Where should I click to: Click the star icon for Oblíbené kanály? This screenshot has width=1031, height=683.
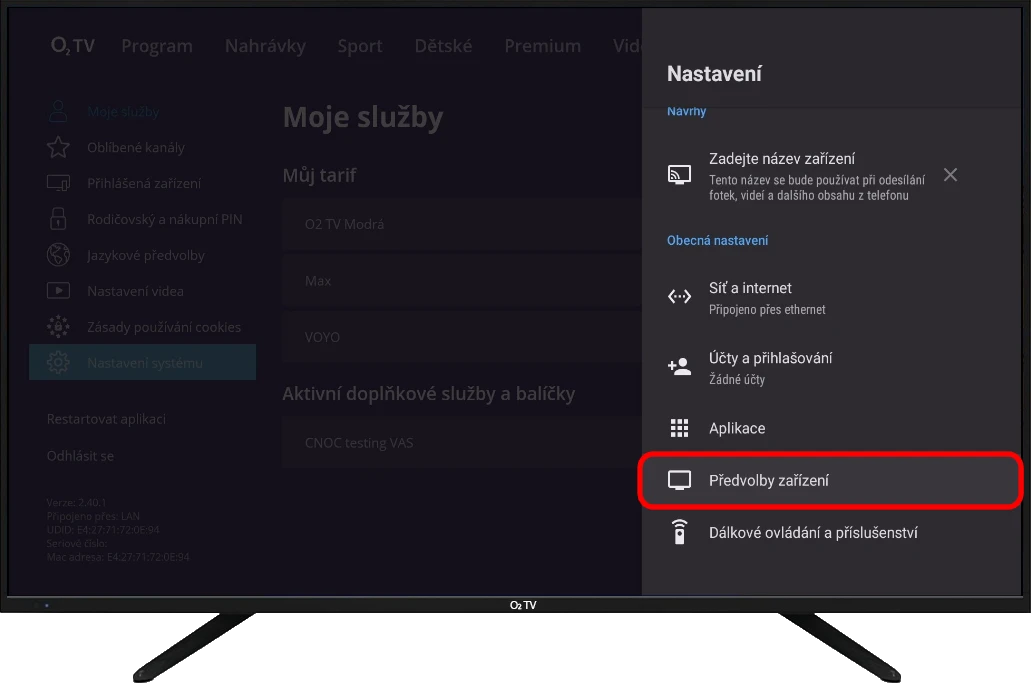click(x=58, y=148)
